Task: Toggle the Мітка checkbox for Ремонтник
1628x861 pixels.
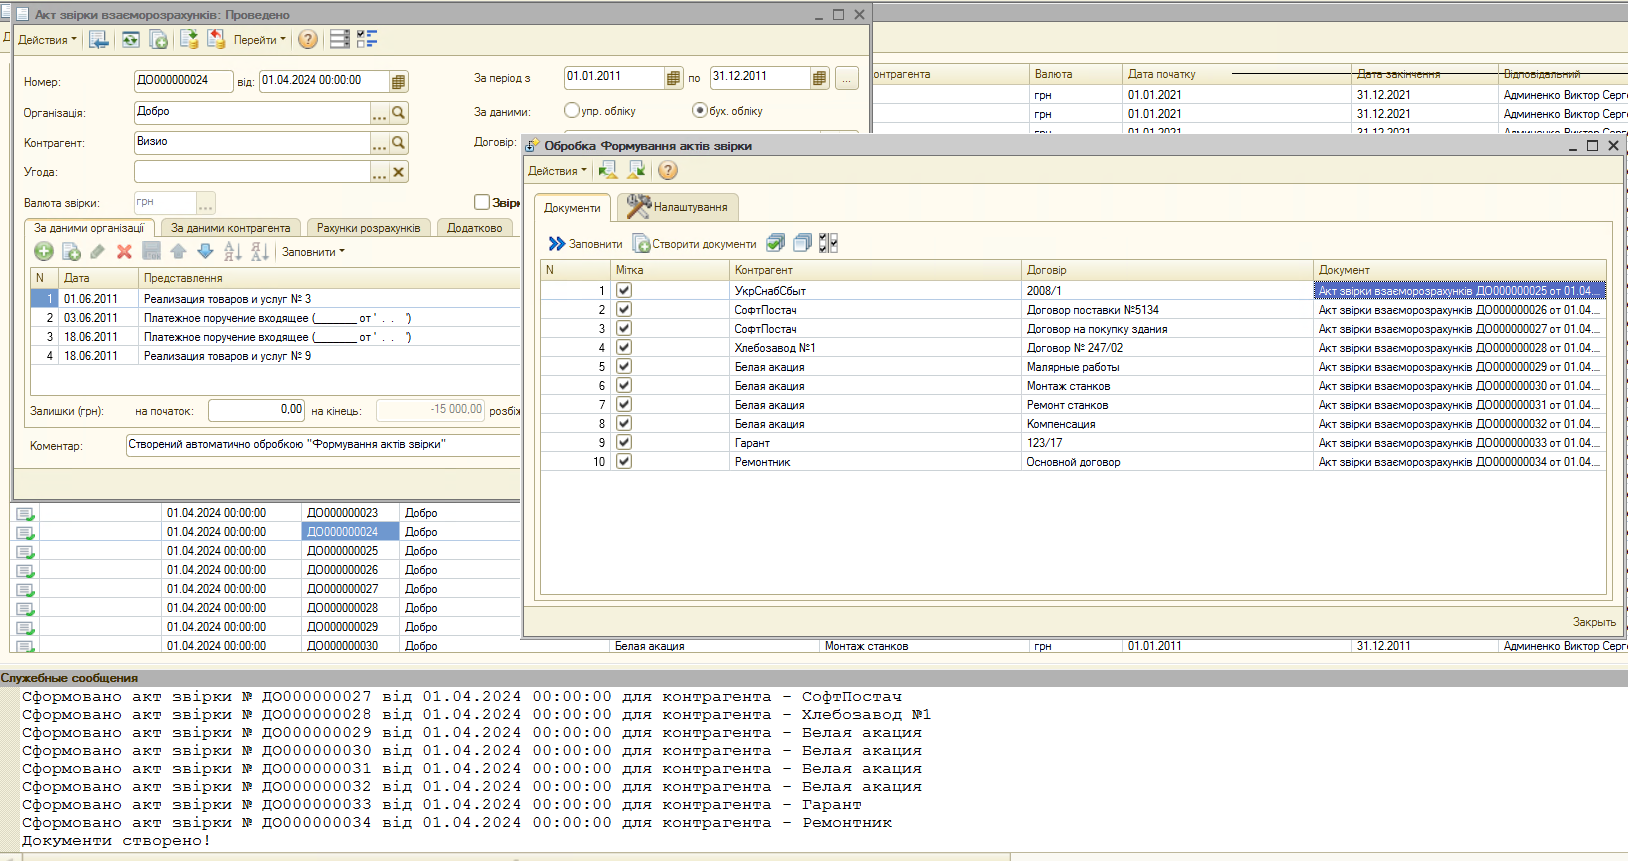Action: 624,461
